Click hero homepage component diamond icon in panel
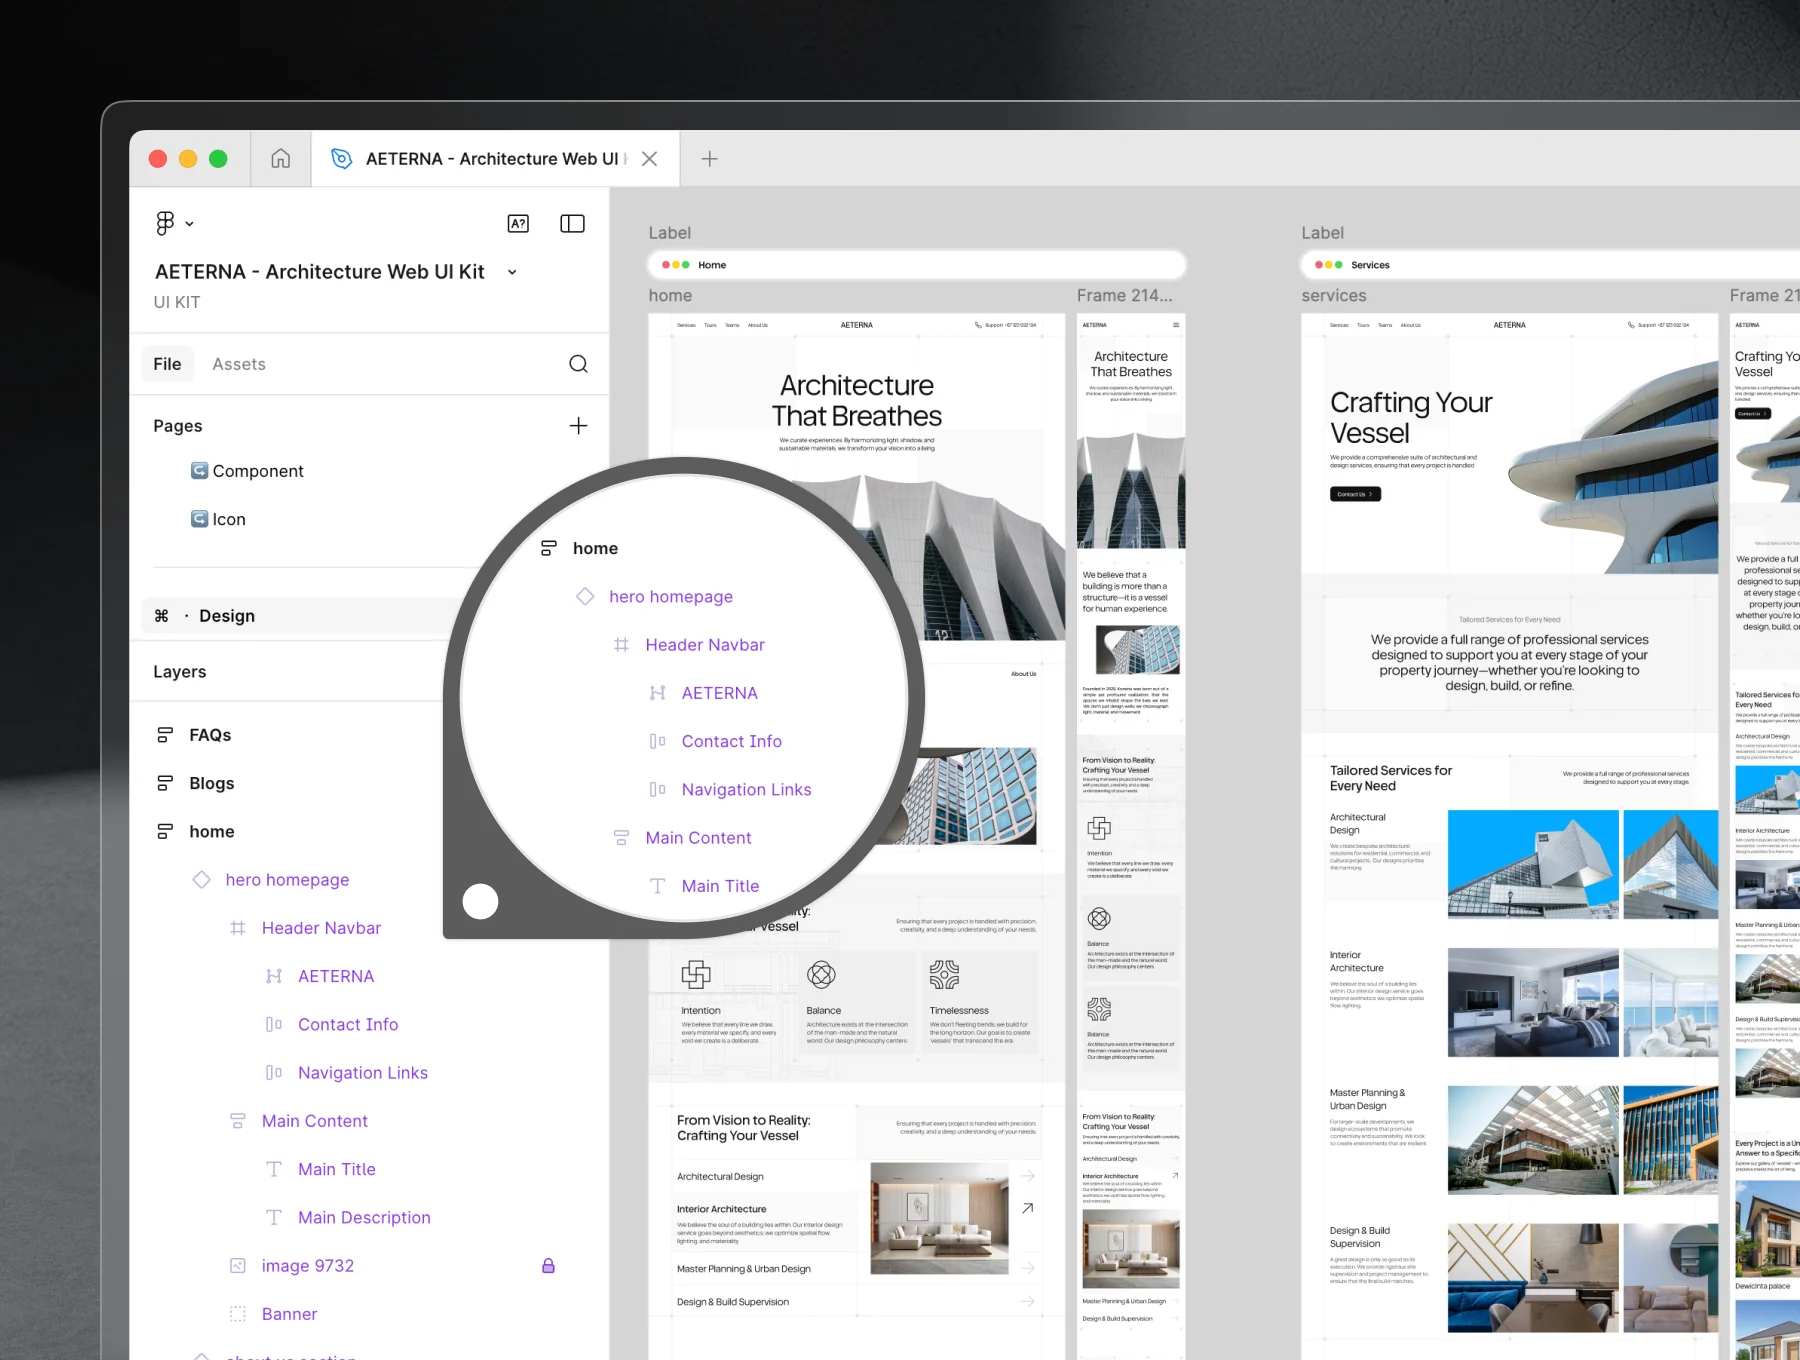The height and width of the screenshot is (1360, 1800). tap(201, 879)
